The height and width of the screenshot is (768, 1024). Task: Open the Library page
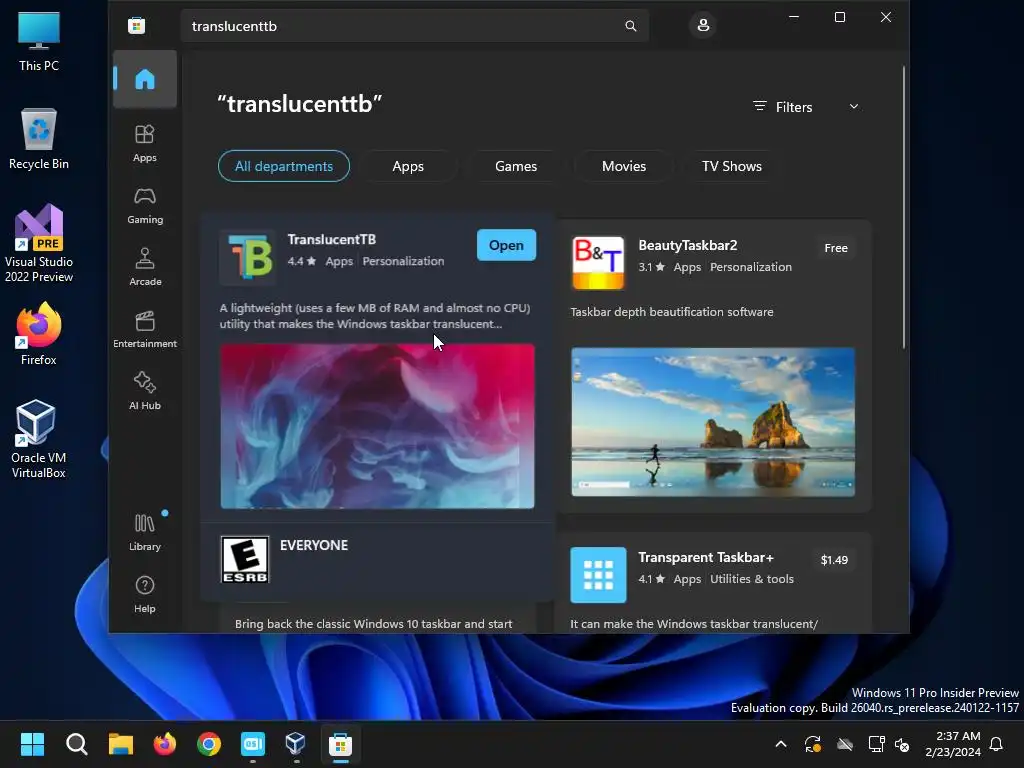[x=145, y=532]
